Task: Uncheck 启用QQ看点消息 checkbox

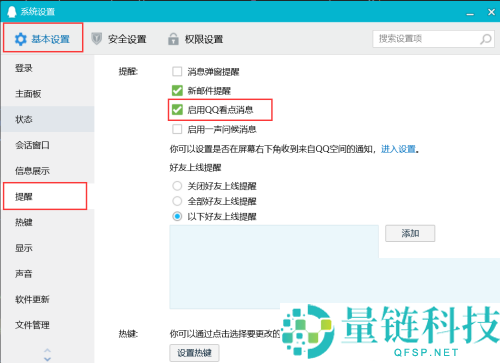Action: pyautogui.click(x=177, y=109)
